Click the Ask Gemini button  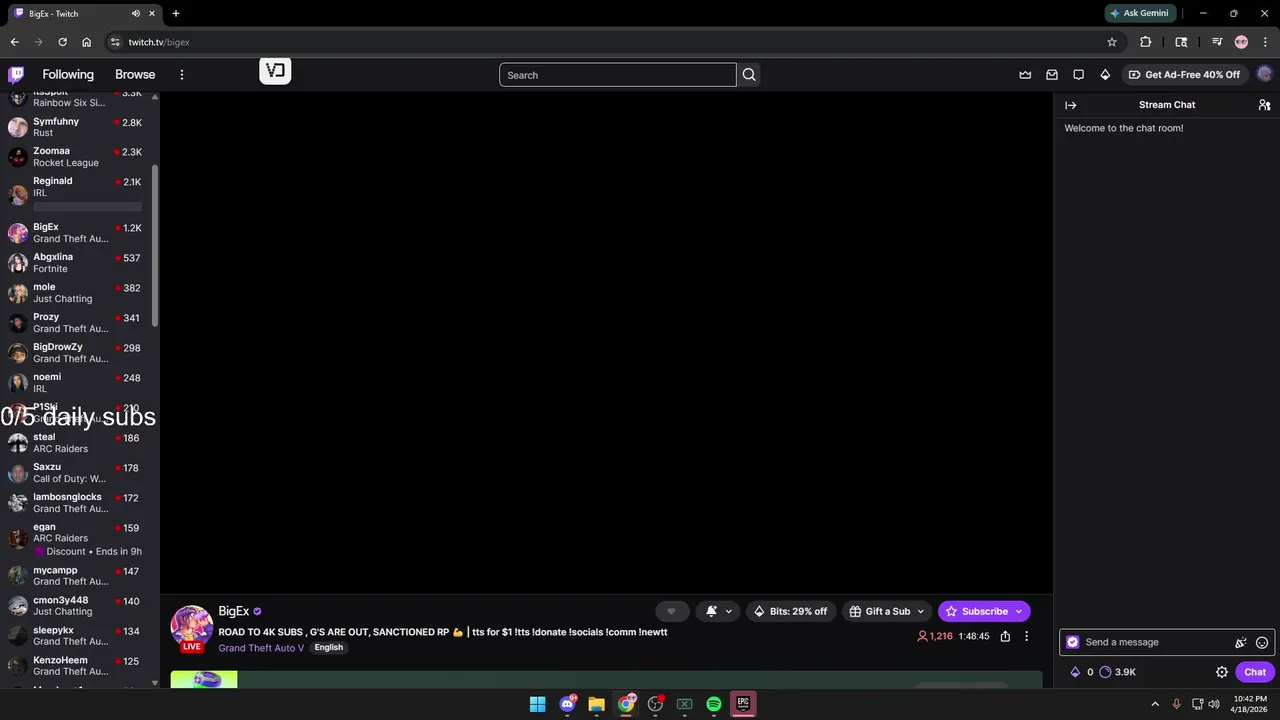tap(1138, 13)
